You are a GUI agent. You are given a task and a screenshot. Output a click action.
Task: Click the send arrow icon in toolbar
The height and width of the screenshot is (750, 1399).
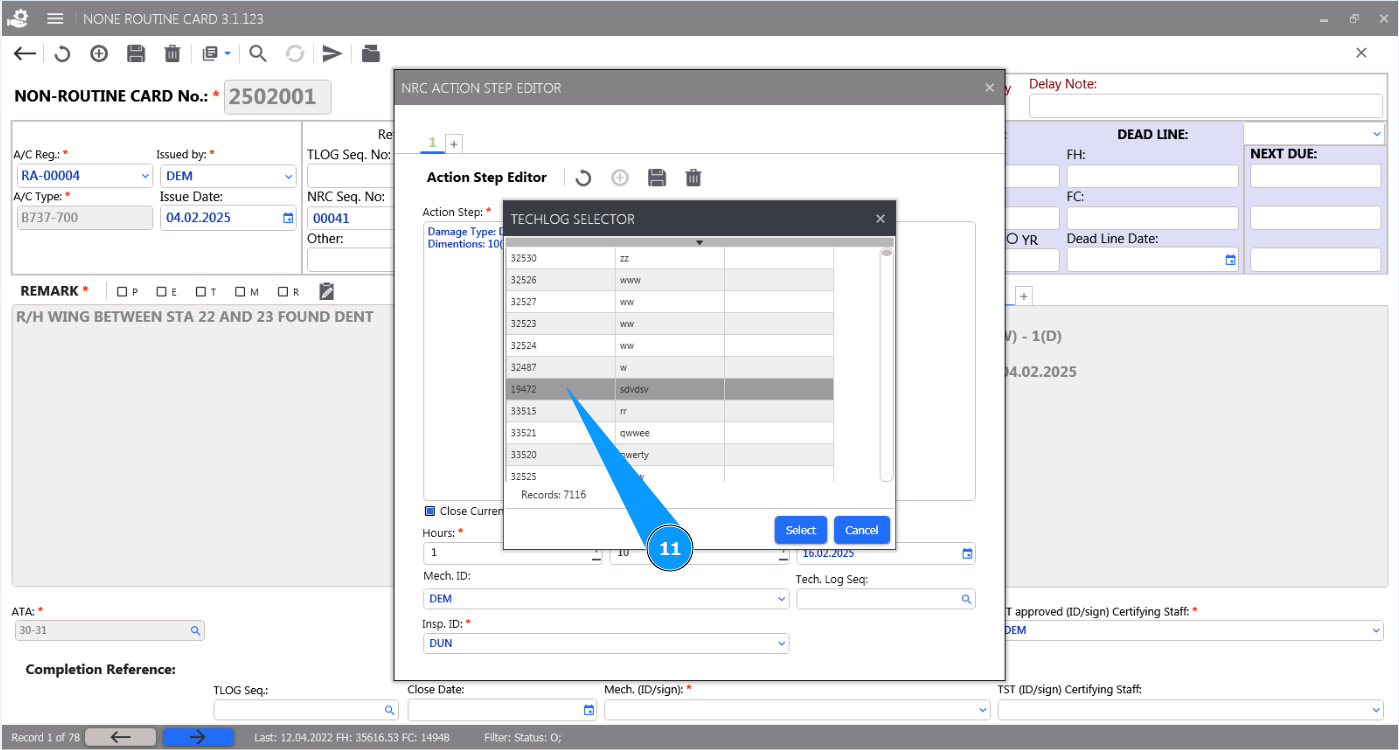pyautogui.click(x=332, y=54)
